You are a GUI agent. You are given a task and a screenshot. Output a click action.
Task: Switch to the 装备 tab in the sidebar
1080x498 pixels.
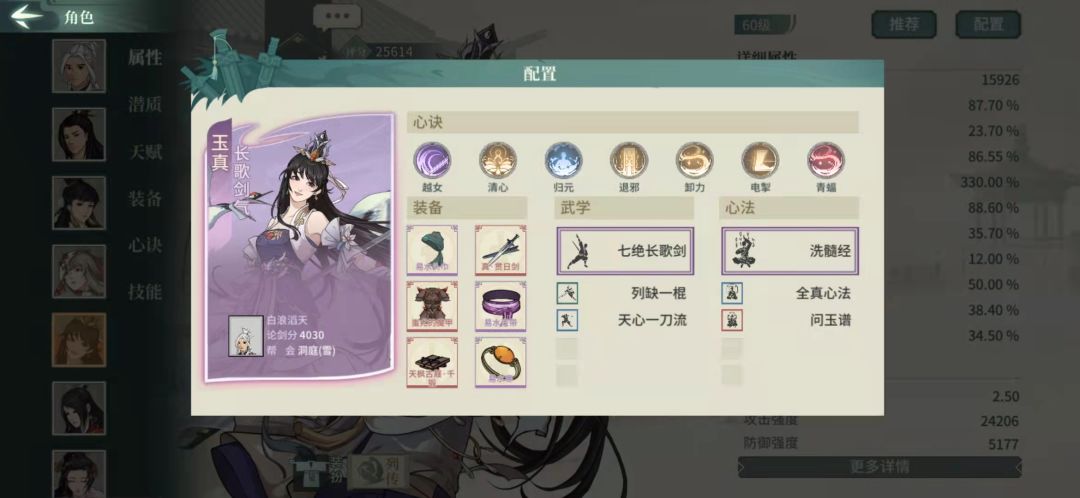[x=145, y=198]
